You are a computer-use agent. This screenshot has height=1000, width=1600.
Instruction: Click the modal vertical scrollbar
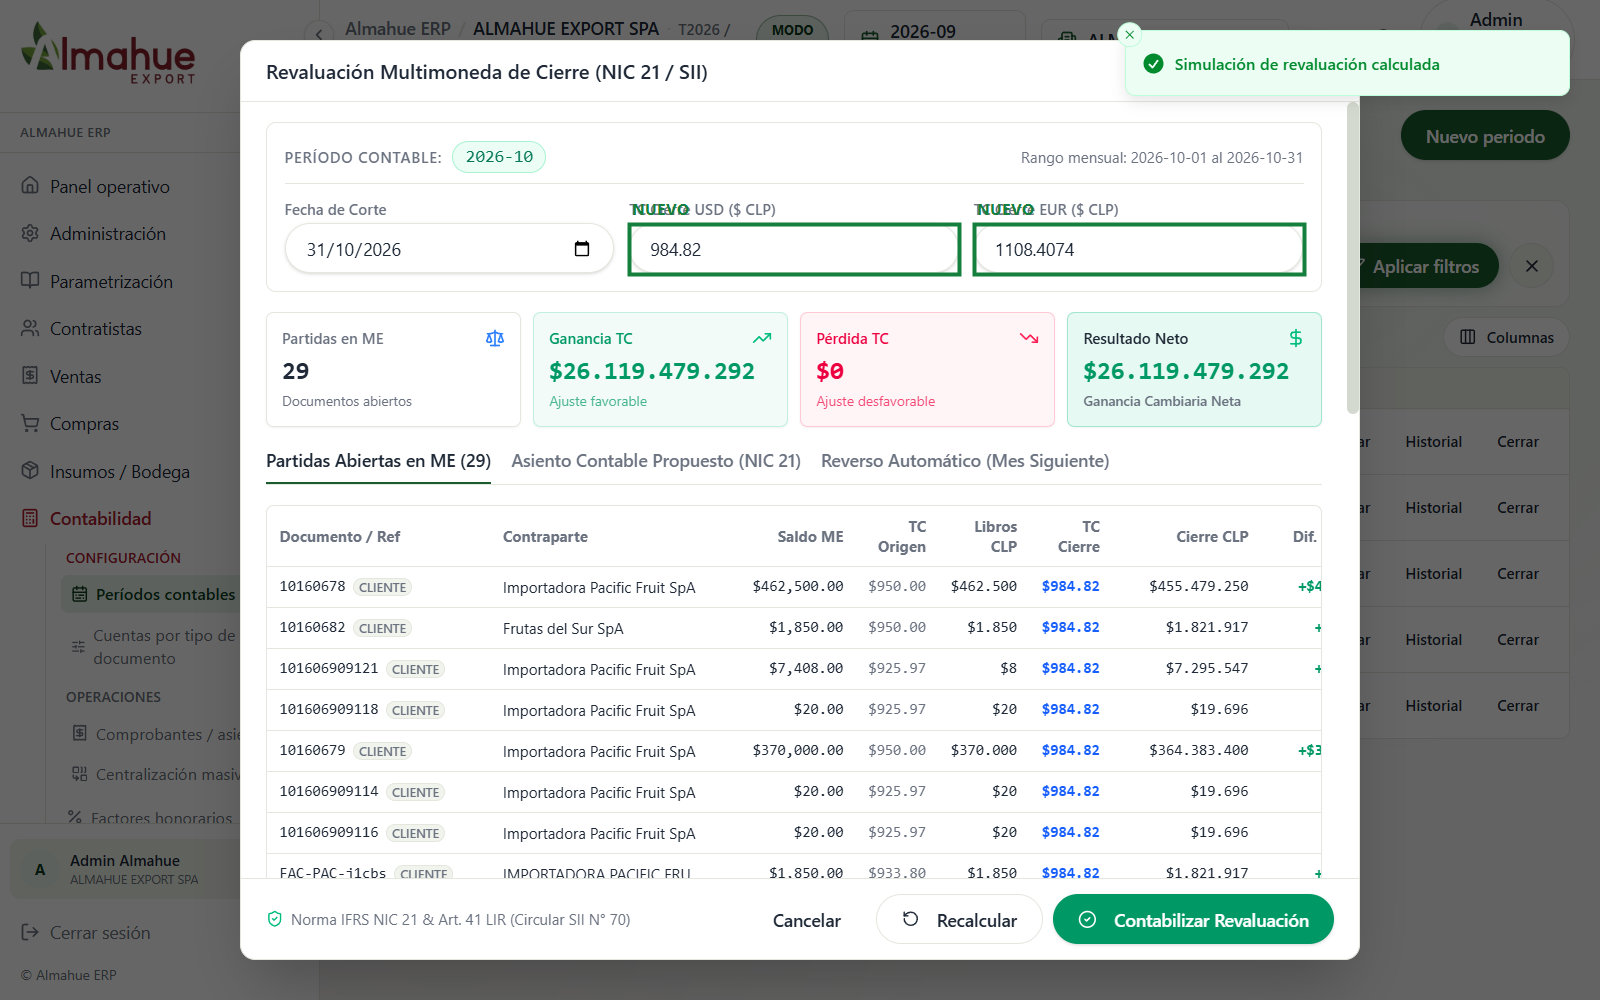pyautogui.click(x=1353, y=258)
